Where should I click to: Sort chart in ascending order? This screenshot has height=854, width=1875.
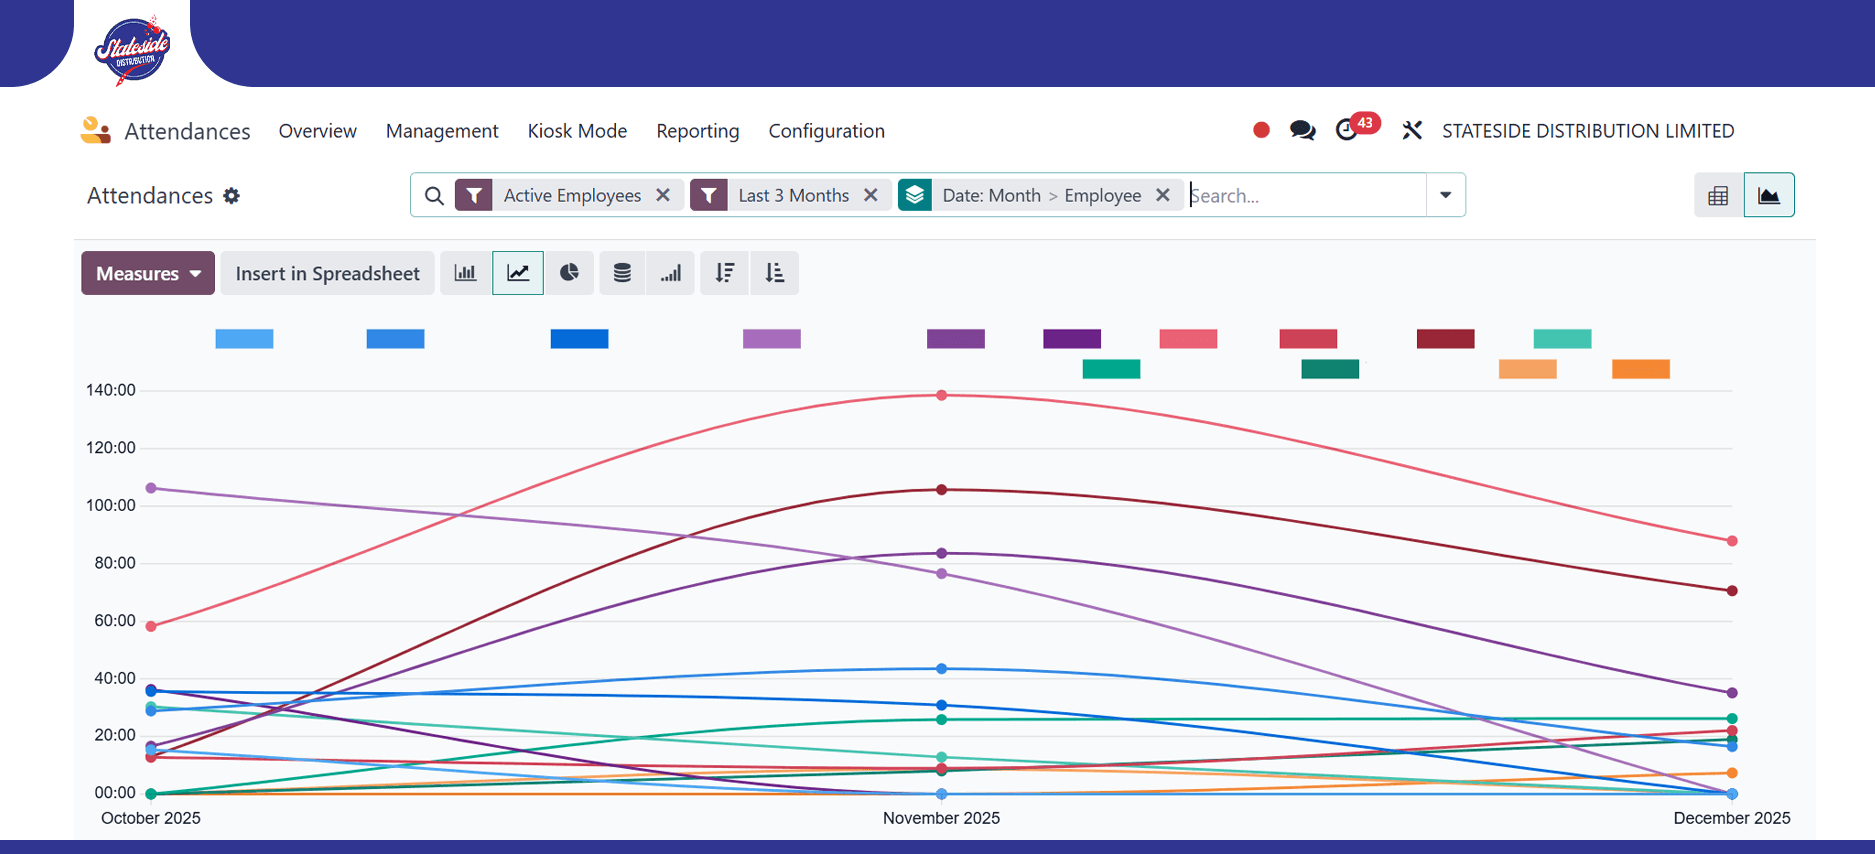coord(775,273)
